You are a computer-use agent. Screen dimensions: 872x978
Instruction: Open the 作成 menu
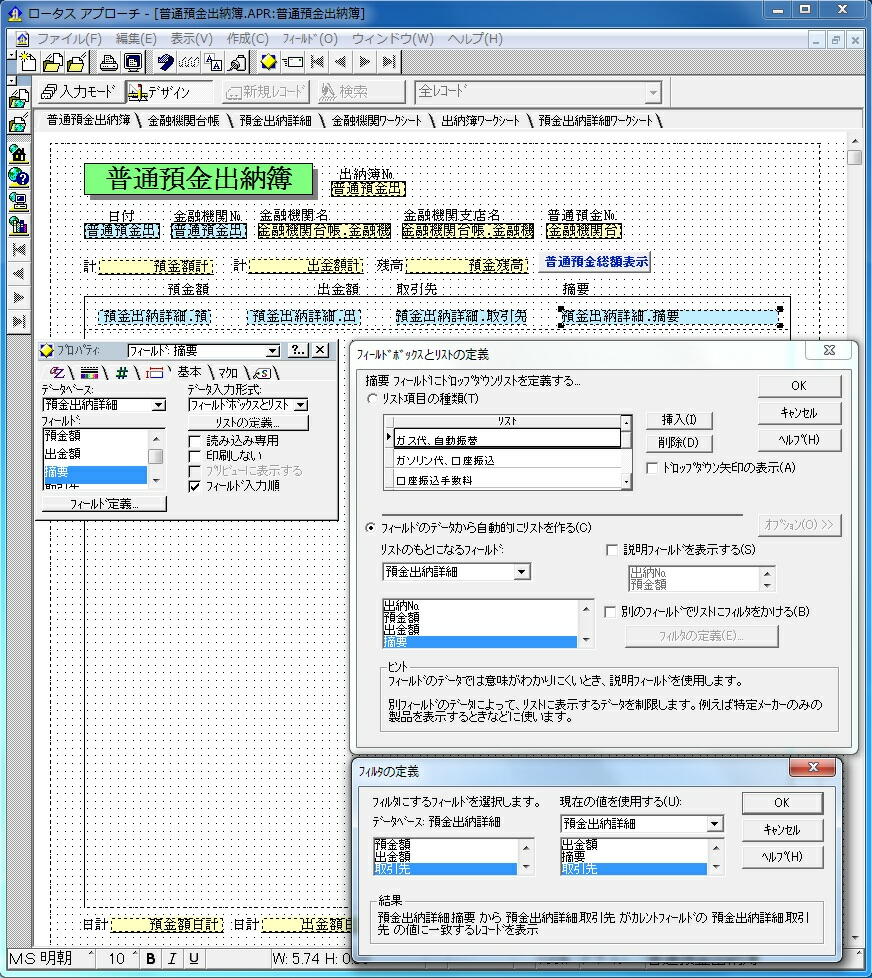[248, 39]
